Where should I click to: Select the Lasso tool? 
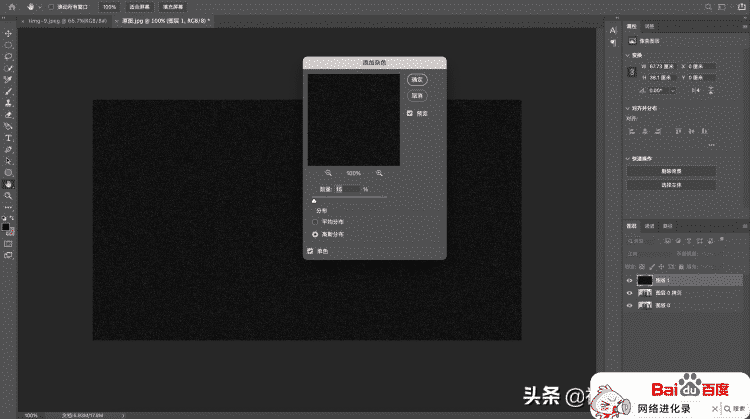[x=8, y=56]
